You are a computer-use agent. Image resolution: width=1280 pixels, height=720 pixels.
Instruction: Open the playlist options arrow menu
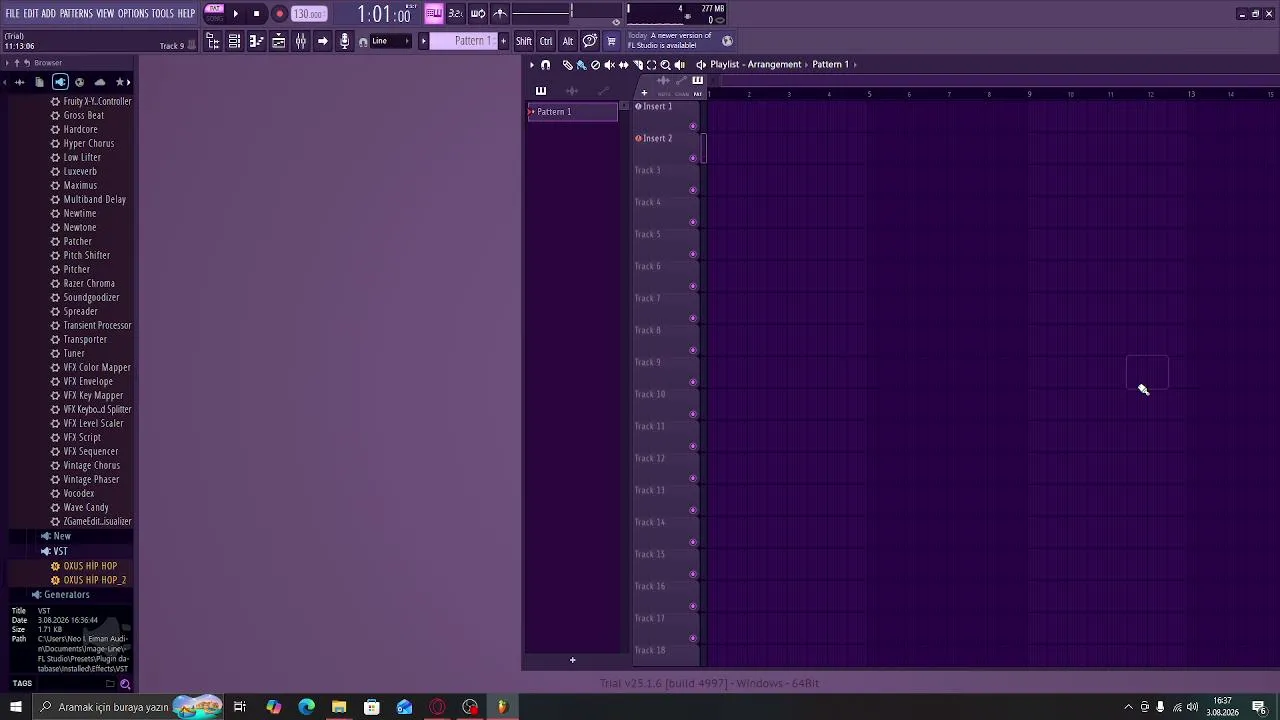pos(532,65)
